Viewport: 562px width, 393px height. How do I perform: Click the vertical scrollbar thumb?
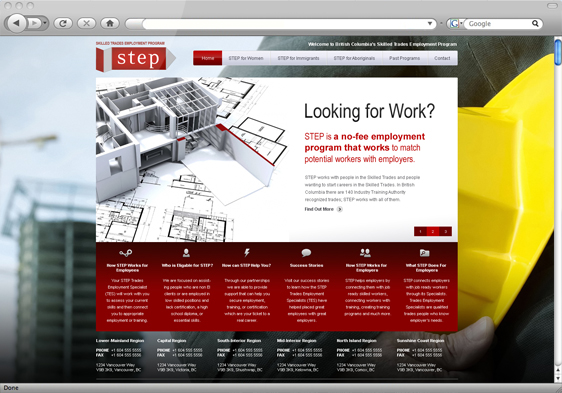(x=558, y=52)
